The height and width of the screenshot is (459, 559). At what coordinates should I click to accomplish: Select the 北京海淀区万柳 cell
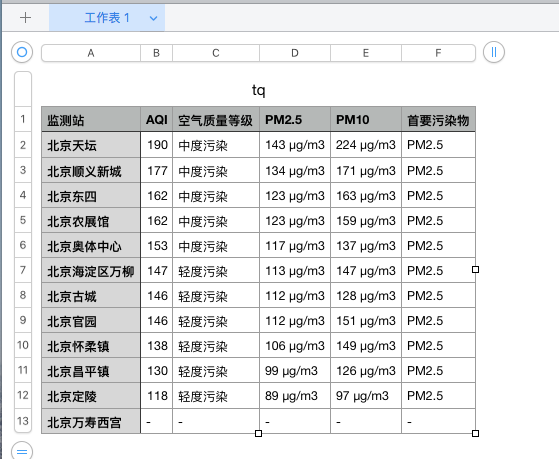pos(91,270)
